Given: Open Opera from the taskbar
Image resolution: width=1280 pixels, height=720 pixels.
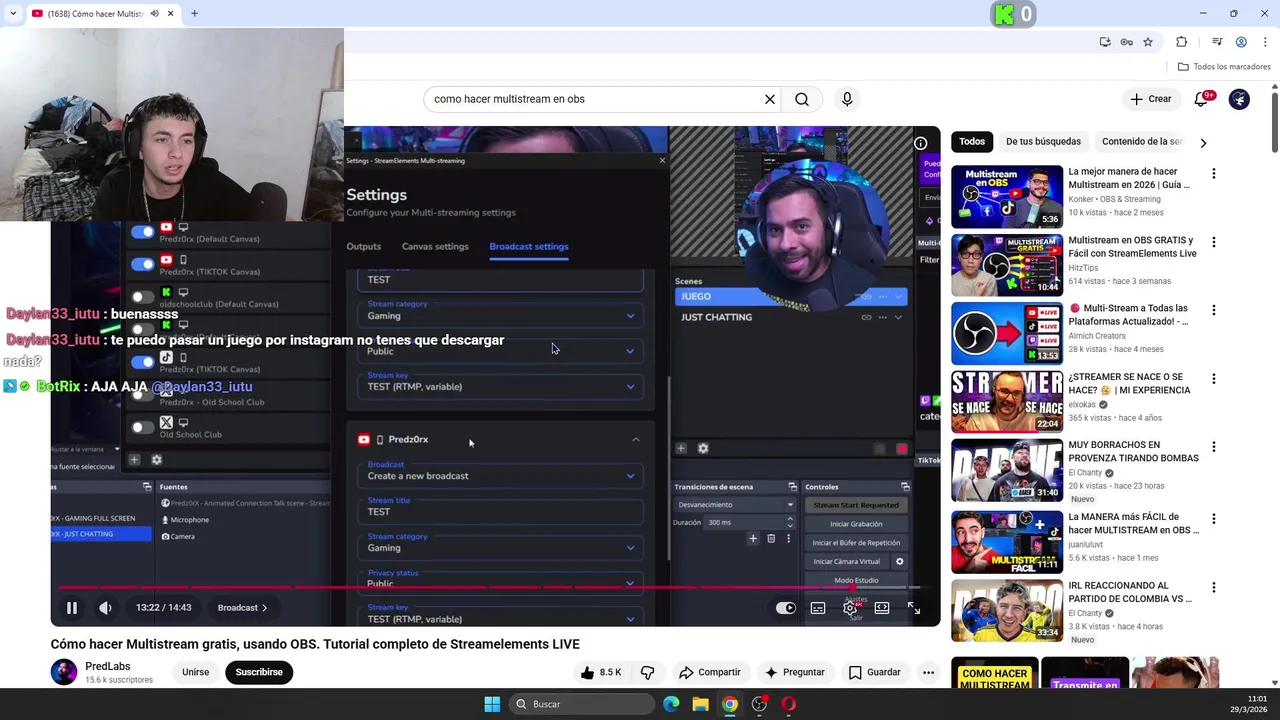Looking at the screenshot, I should (789, 704).
